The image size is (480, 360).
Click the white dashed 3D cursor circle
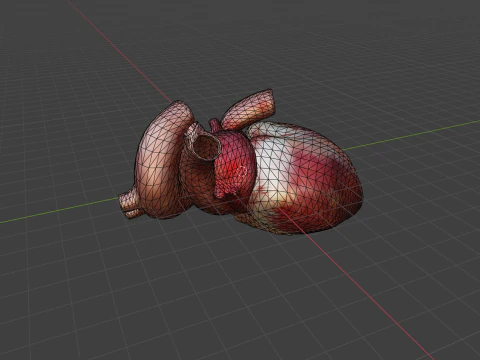coord(242,170)
